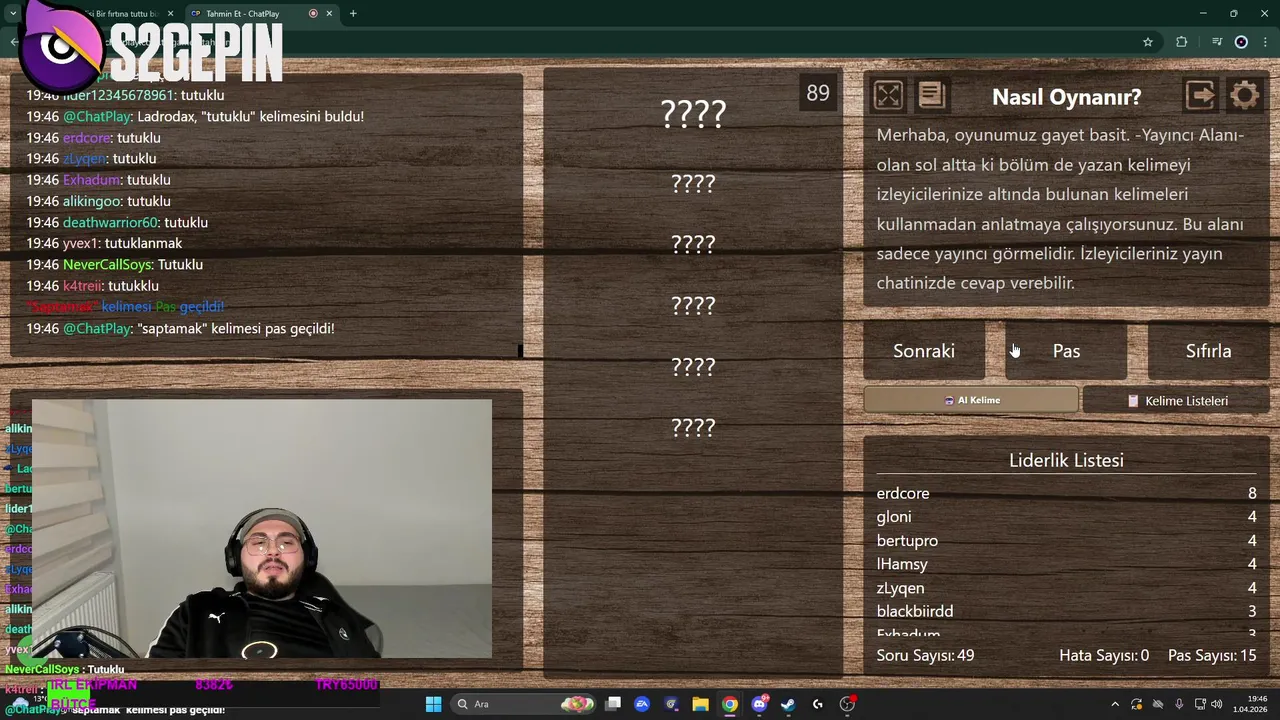Select gloni row in the leaderboard

click(x=1066, y=517)
